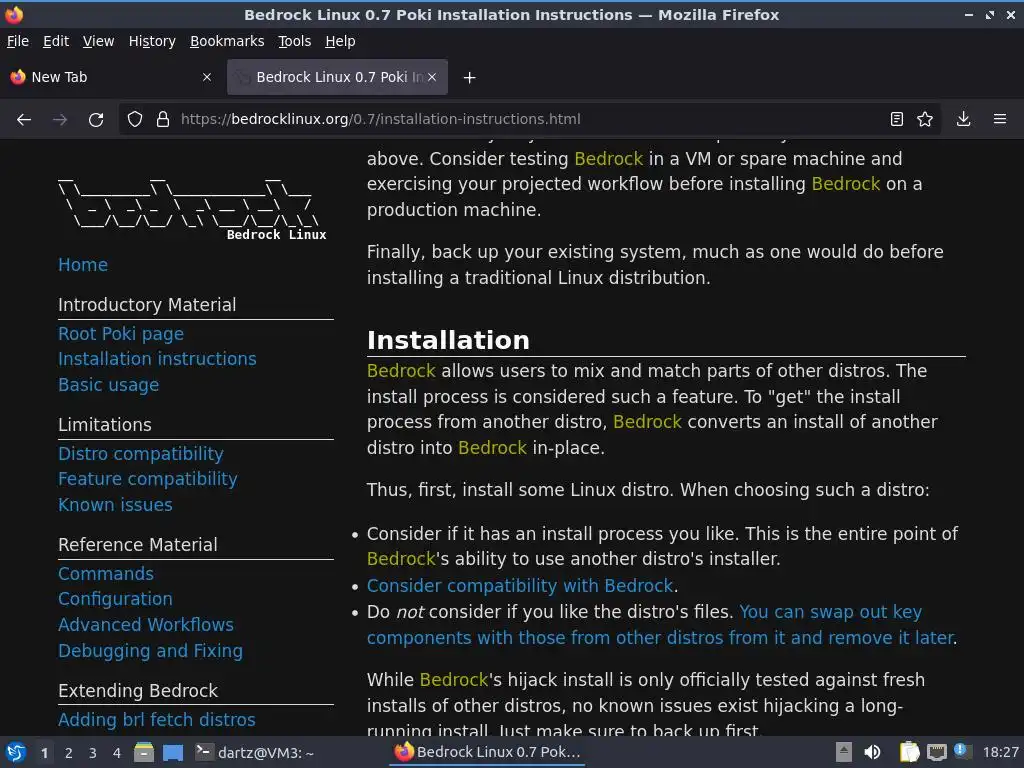
Task: Open the taskbar volume control
Action: pos(872,752)
